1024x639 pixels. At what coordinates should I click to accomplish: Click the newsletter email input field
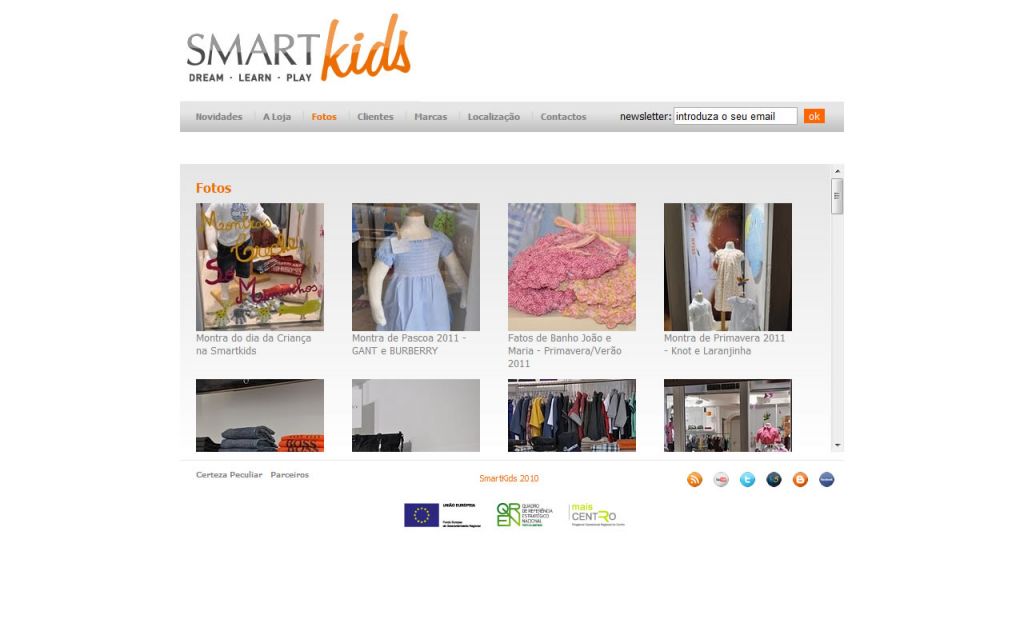click(735, 116)
